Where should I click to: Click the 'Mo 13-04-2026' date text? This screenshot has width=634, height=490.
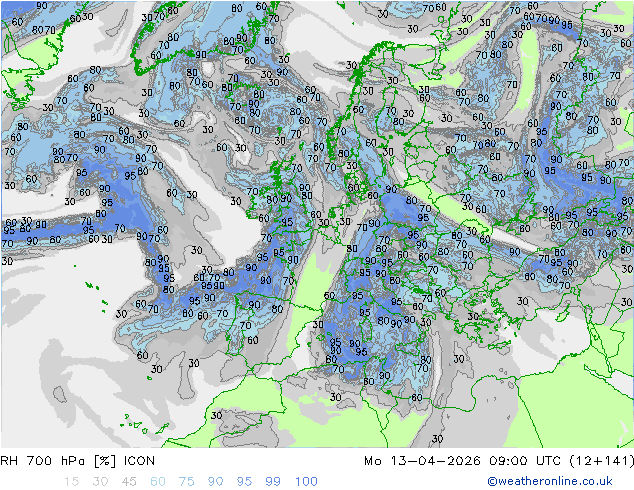(422, 461)
